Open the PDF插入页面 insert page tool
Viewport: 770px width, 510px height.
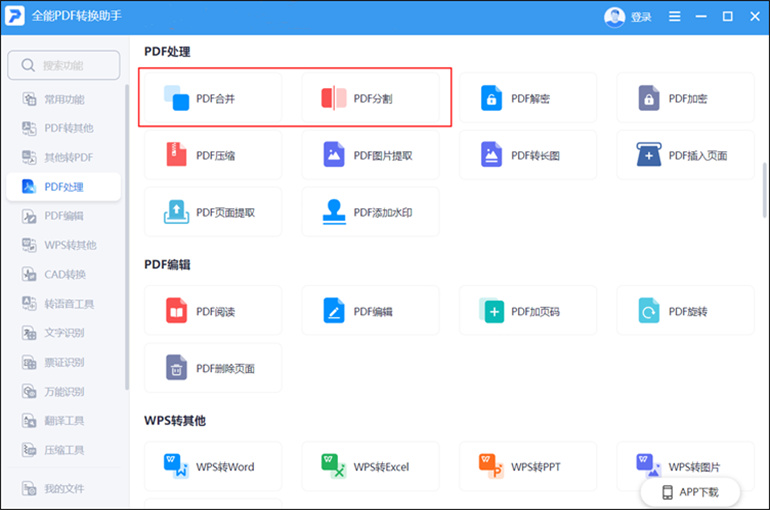[x=686, y=155]
